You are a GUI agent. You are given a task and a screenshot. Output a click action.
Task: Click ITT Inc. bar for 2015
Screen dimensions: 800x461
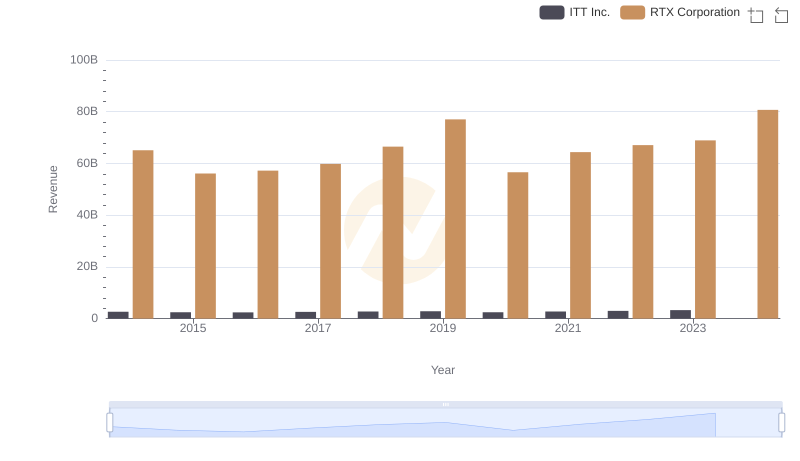click(x=181, y=315)
